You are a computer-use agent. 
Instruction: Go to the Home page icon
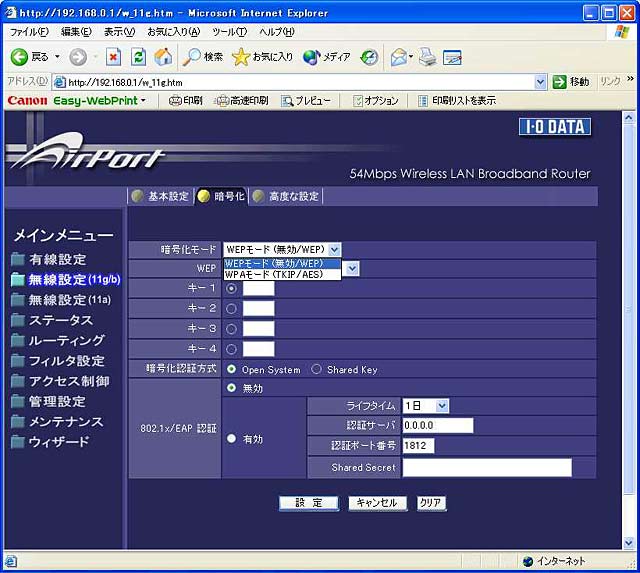163,57
